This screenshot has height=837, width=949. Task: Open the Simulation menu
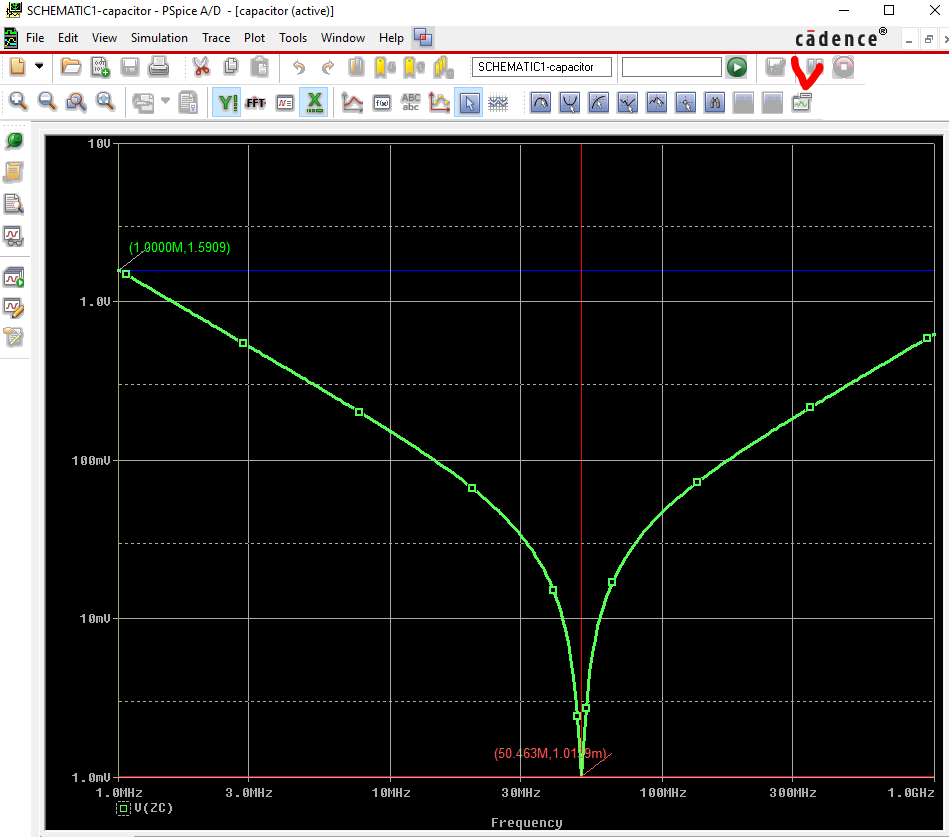coord(159,38)
